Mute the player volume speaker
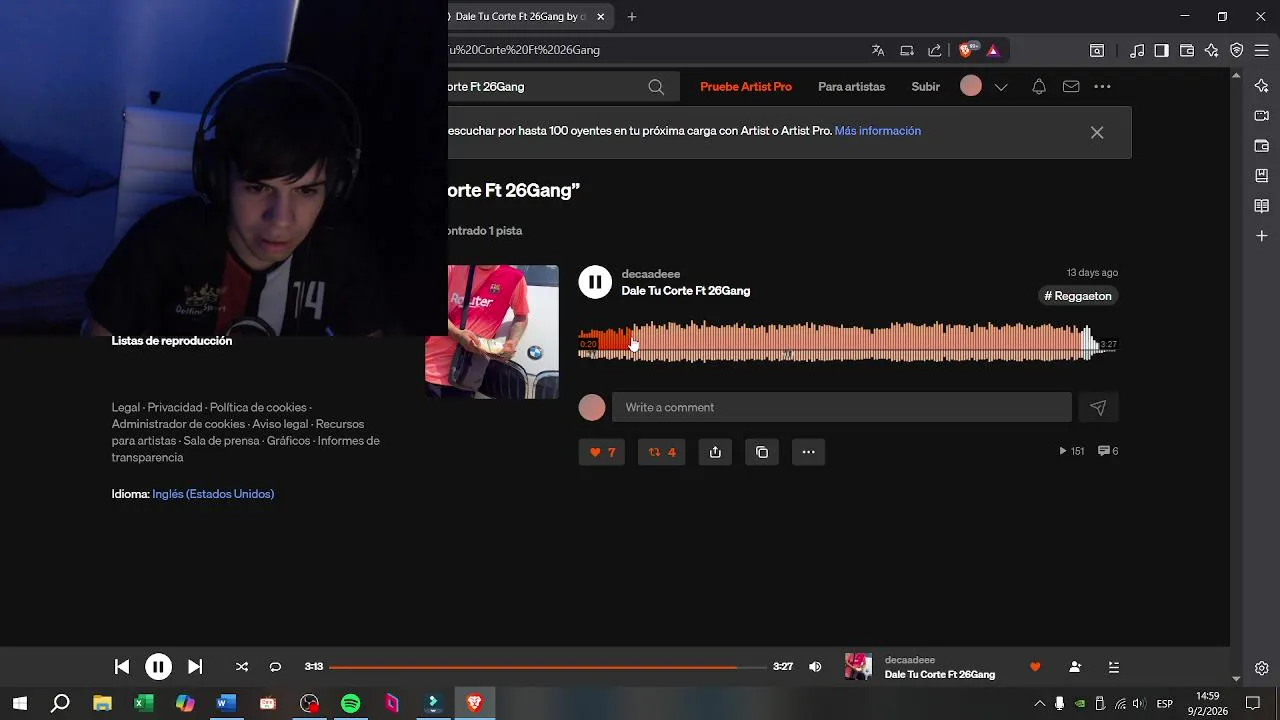Viewport: 1280px width, 720px height. tap(815, 667)
